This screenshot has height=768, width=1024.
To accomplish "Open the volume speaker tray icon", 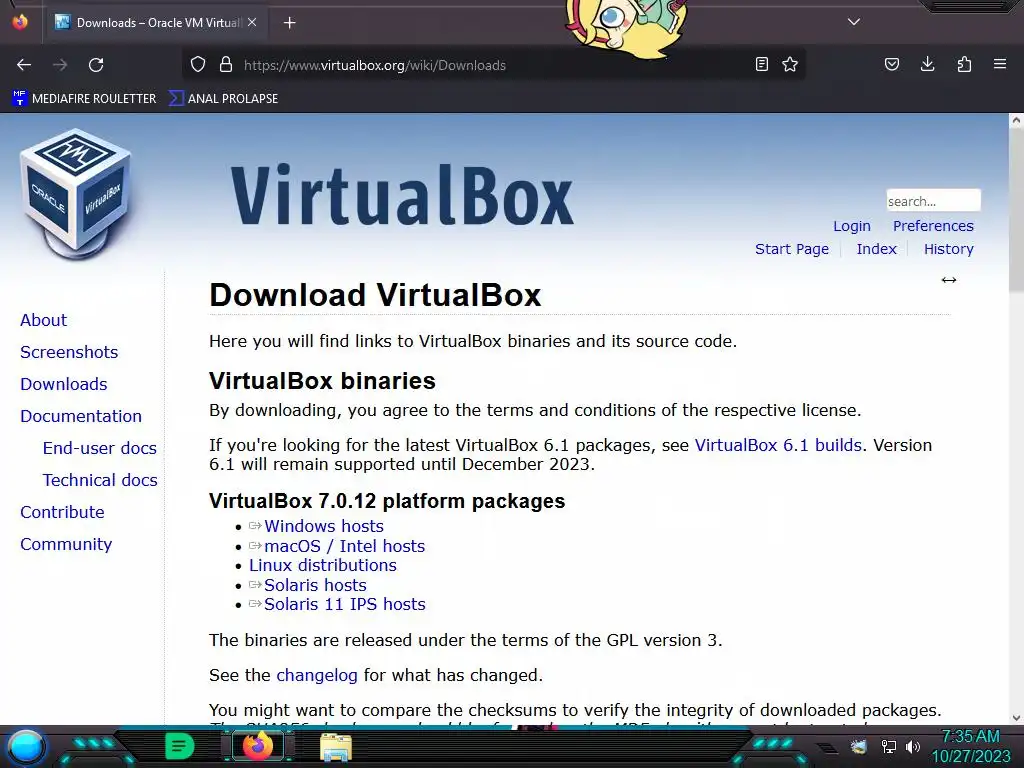I will [913, 746].
